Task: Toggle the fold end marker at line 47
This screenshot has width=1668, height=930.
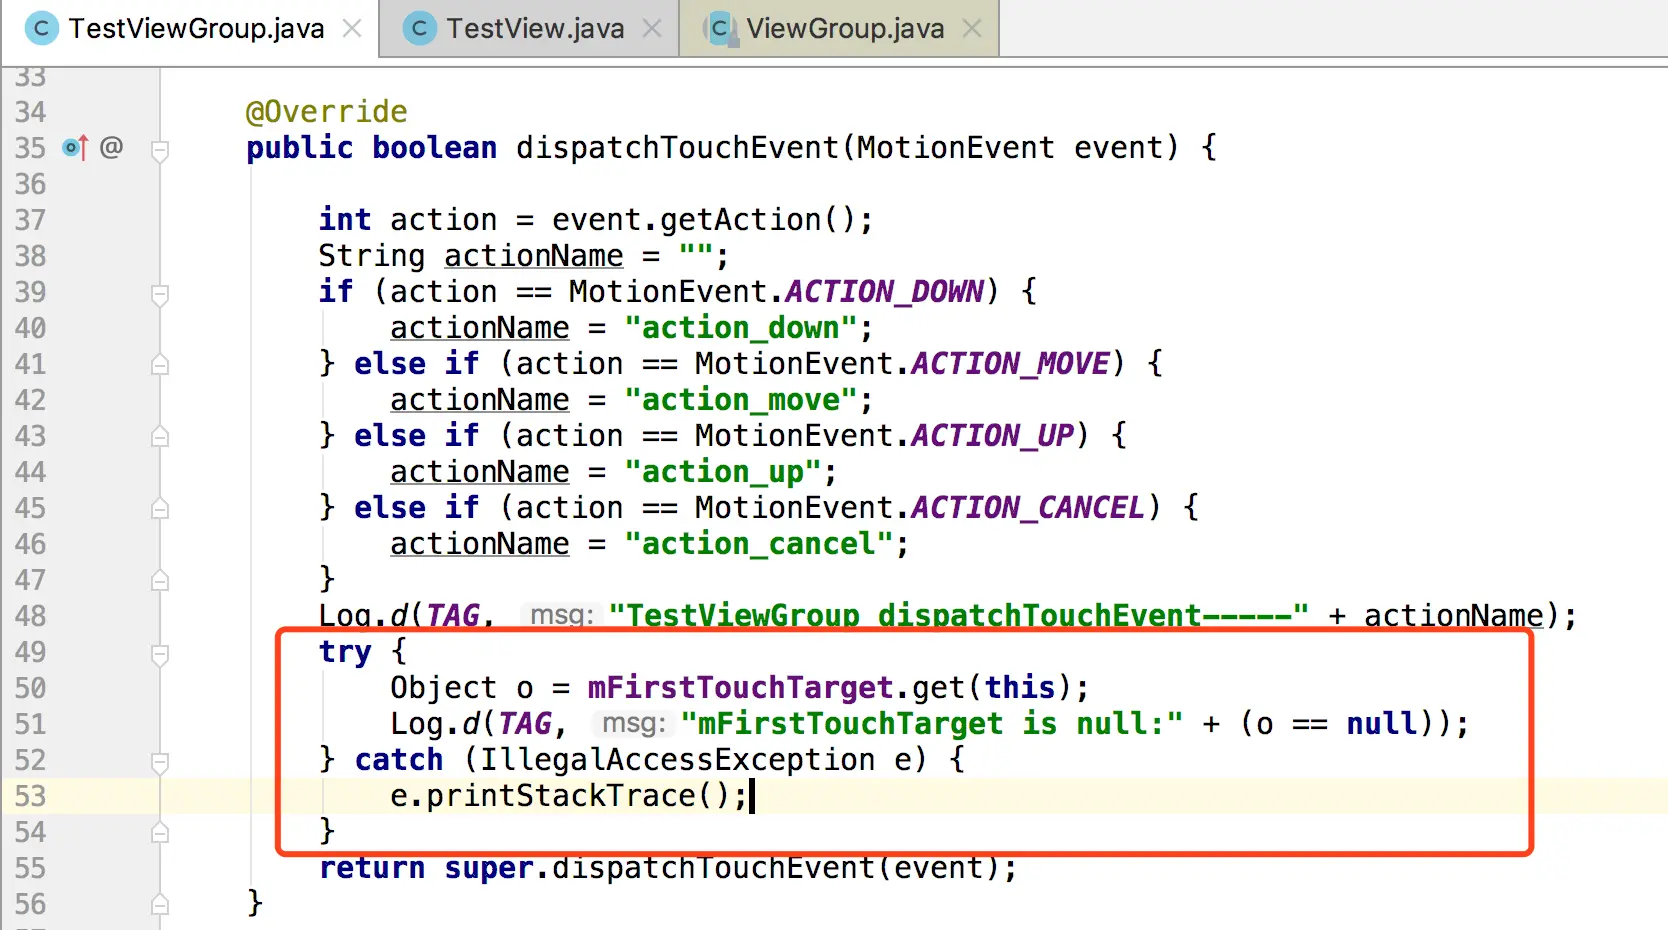Action: click(x=159, y=580)
